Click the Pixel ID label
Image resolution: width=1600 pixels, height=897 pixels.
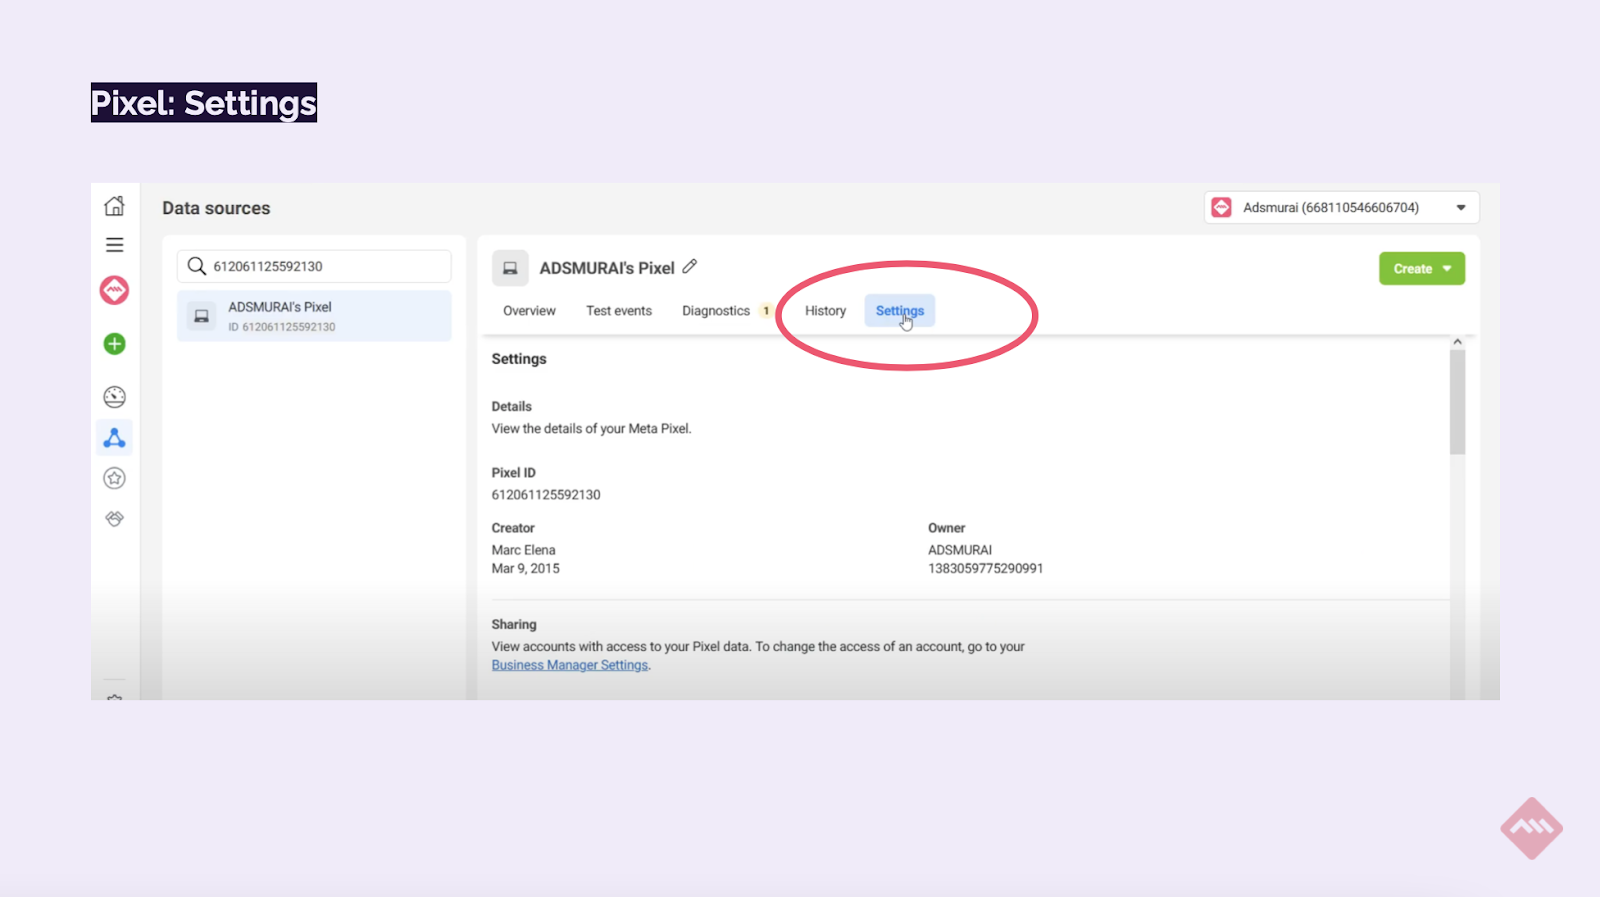[513, 472]
